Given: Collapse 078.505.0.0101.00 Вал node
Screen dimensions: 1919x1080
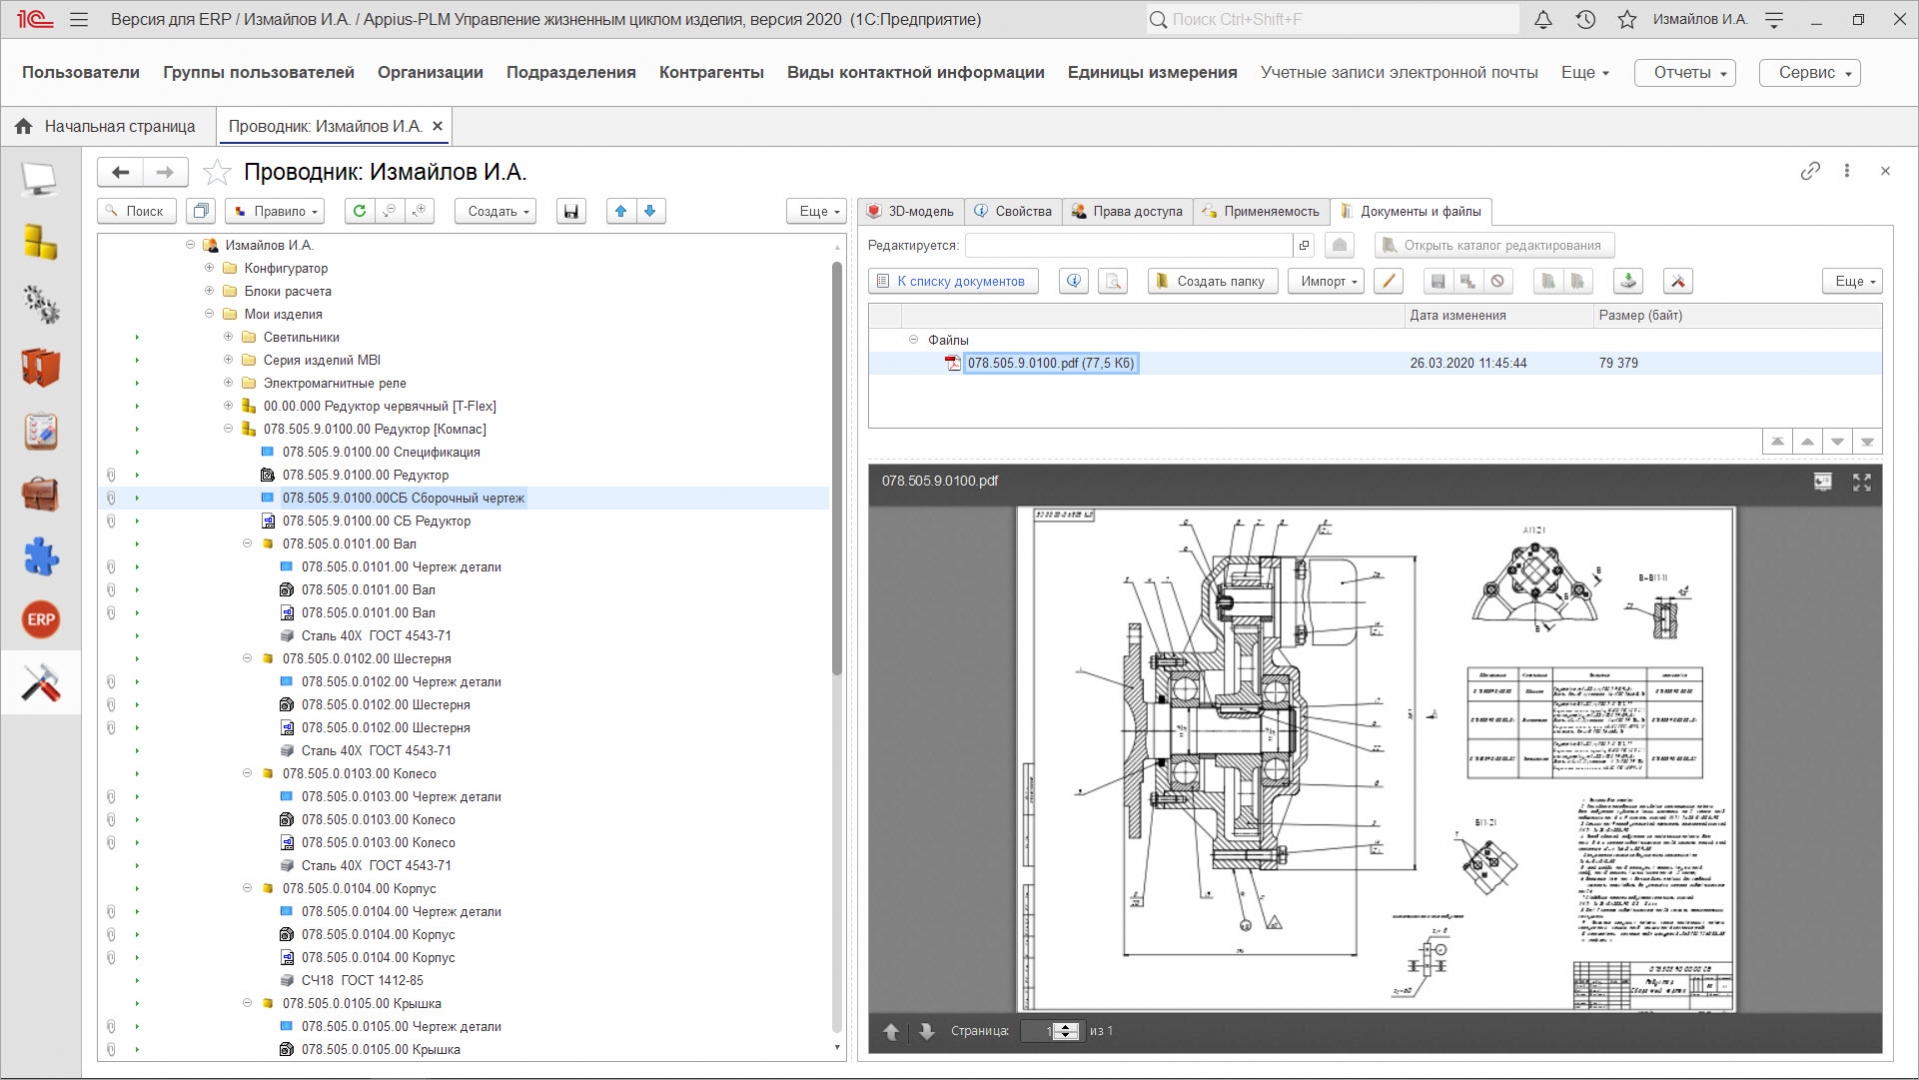Looking at the screenshot, I should click(x=247, y=544).
